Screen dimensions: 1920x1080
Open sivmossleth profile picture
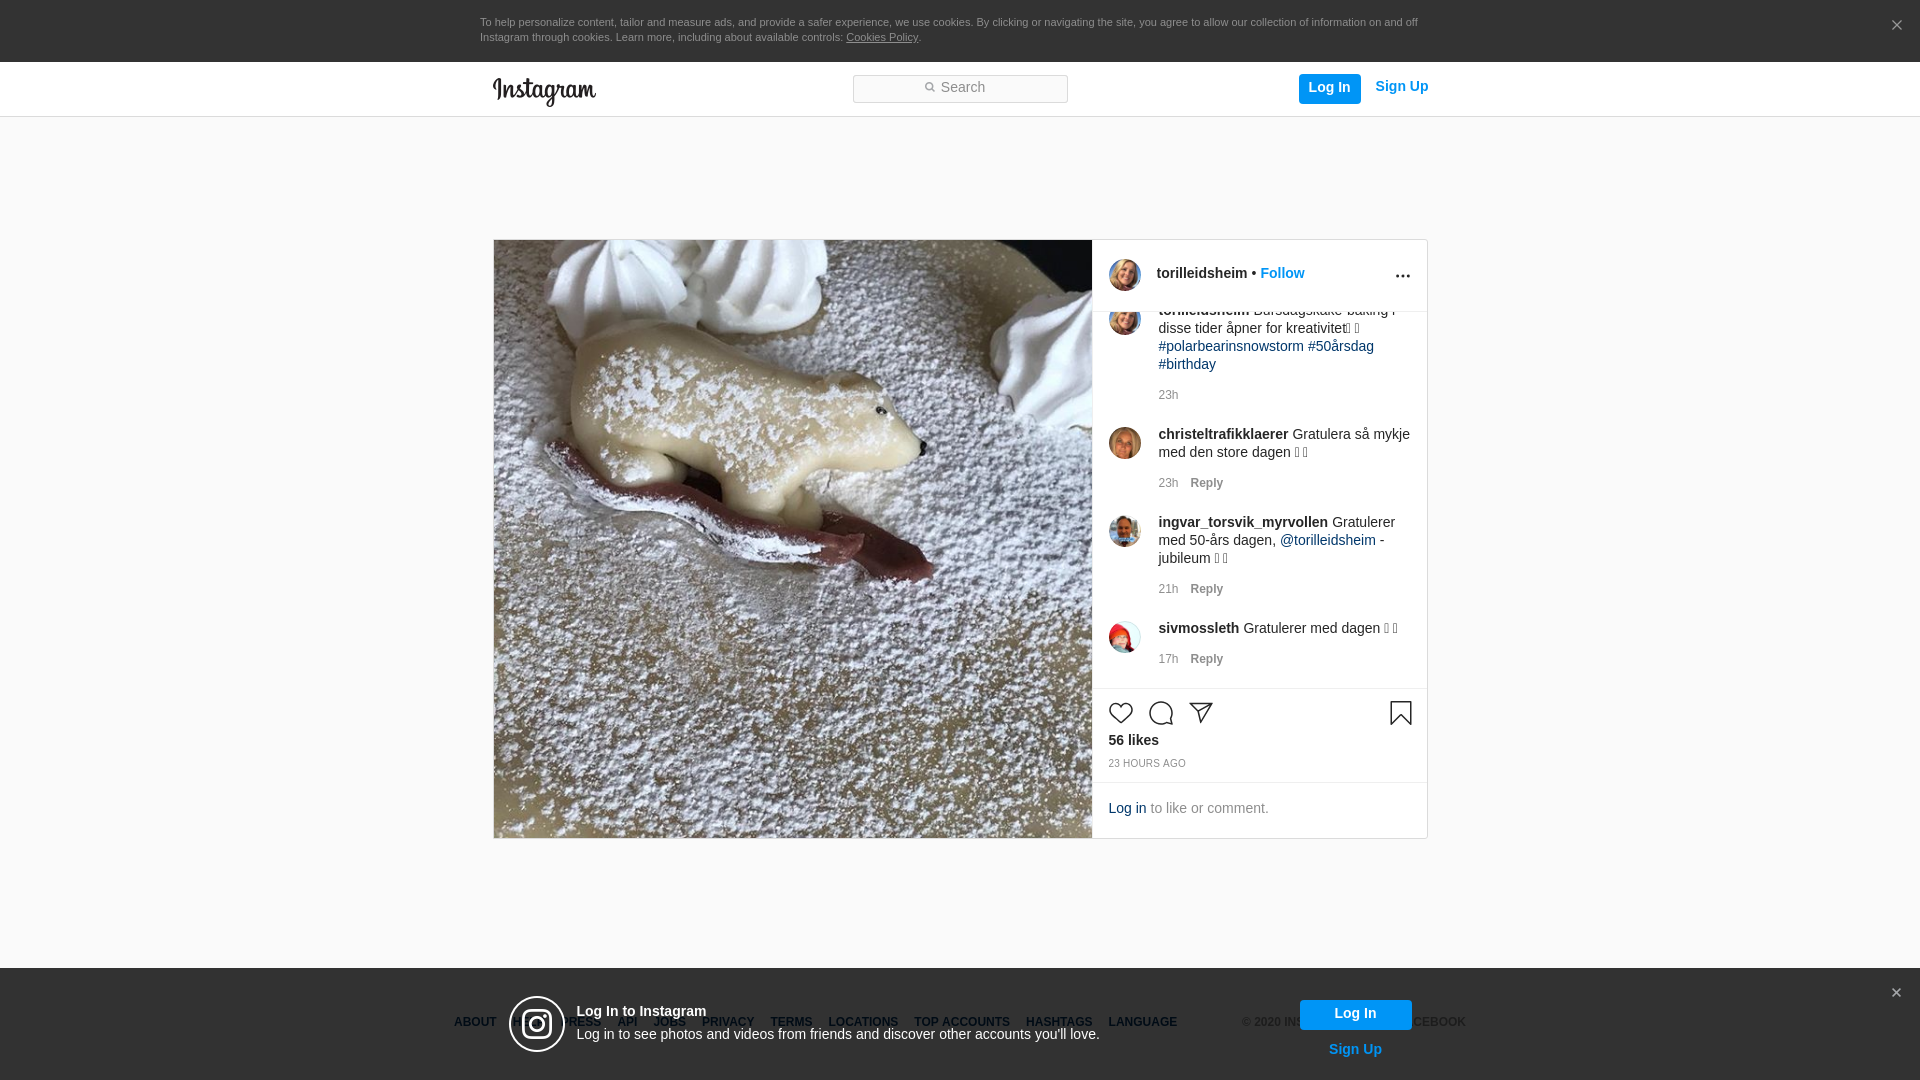tap(1125, 637)
